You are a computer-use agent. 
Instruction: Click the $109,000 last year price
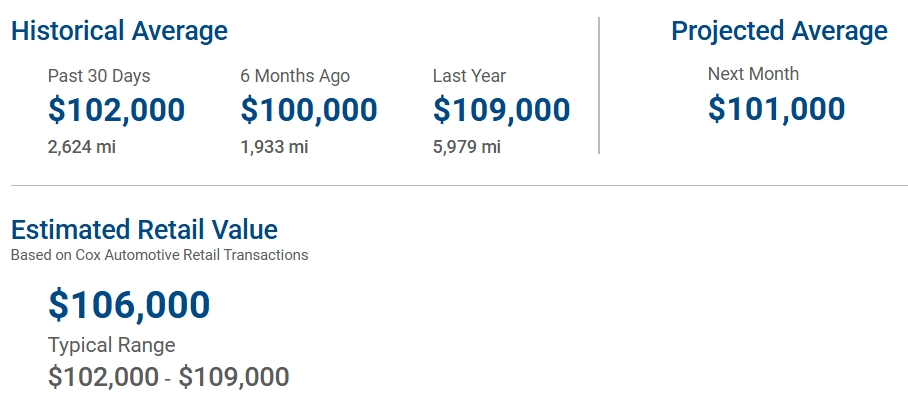(501, 109)
